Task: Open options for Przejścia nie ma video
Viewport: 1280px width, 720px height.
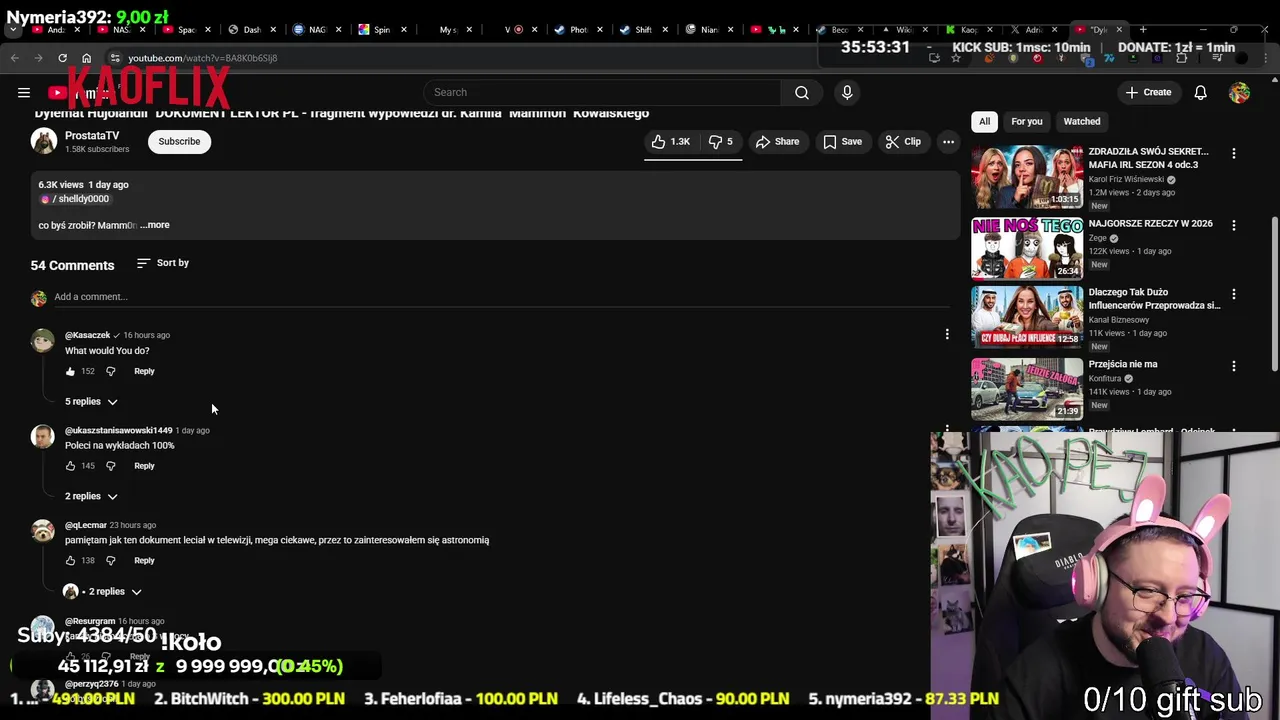Action: click(x=1233, y=366)
